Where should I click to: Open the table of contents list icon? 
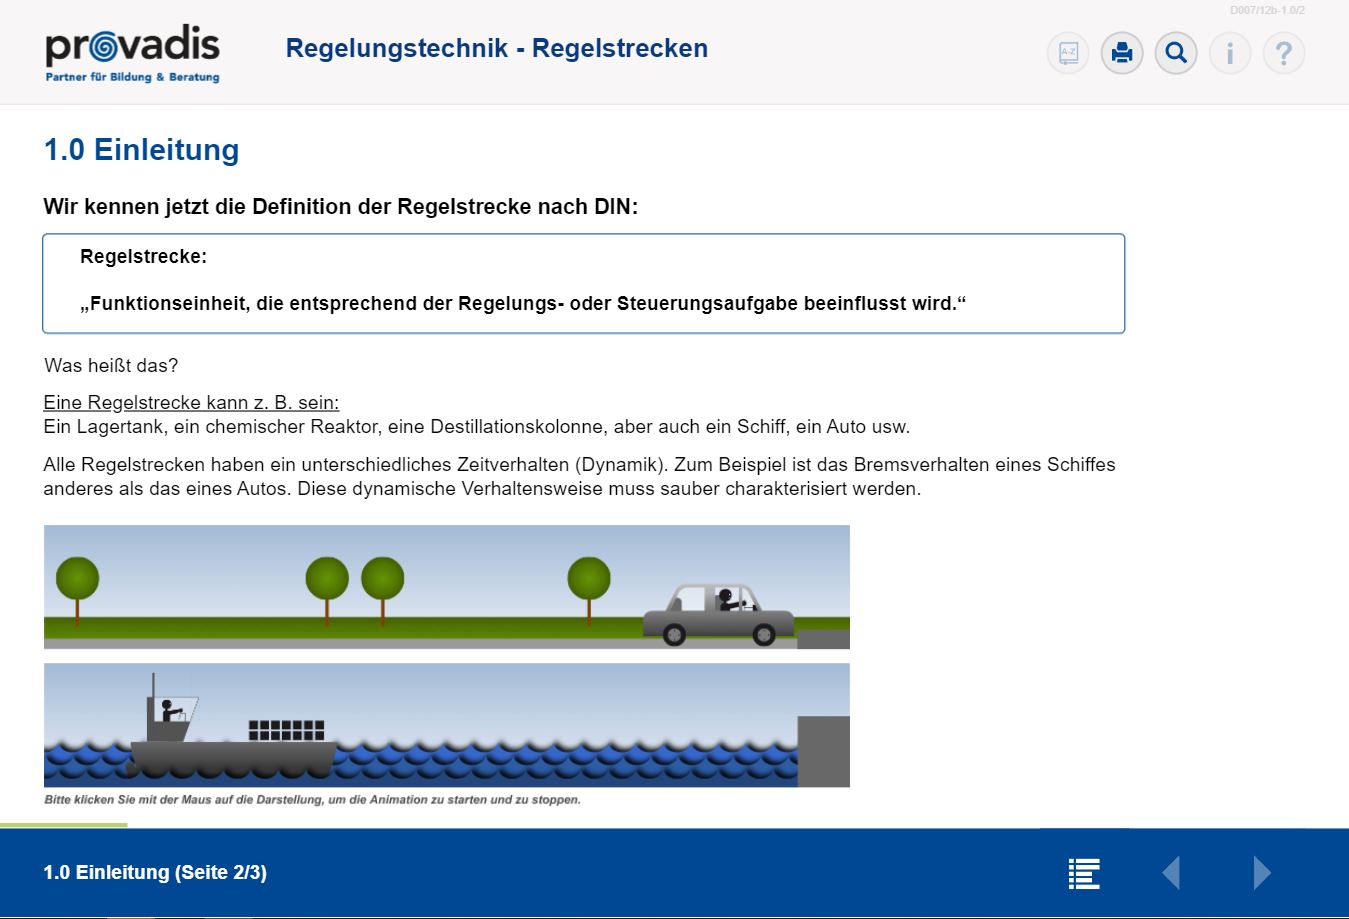coord(1084,873)
